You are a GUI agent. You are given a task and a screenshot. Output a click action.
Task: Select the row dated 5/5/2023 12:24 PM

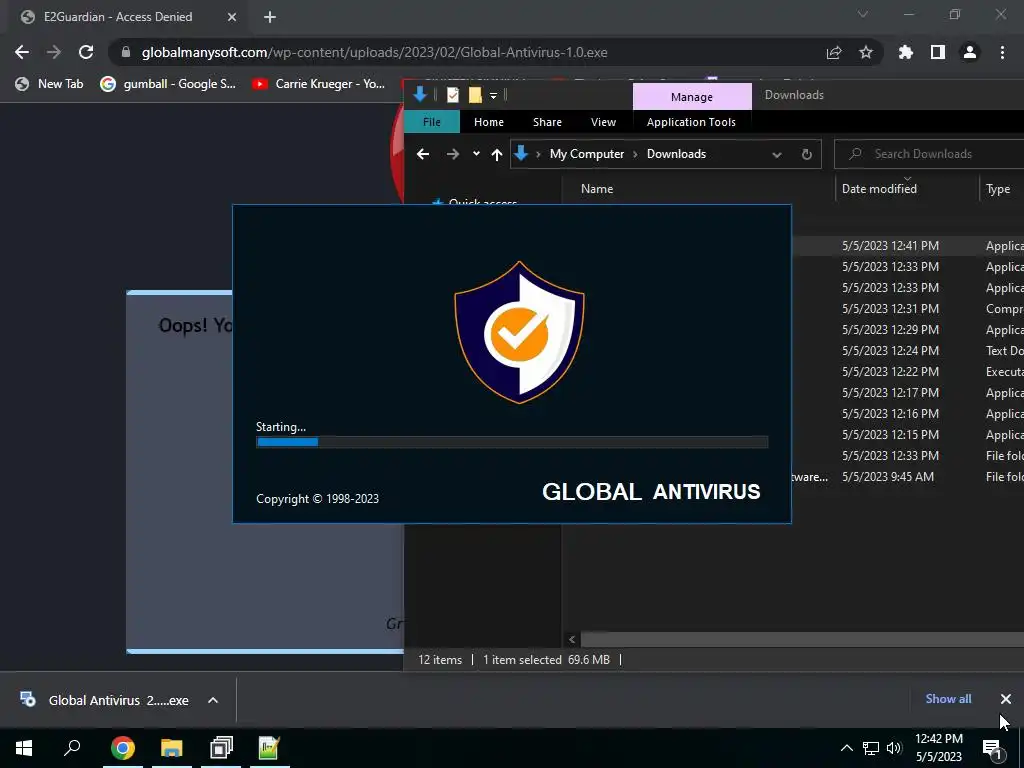pos(908,351)
